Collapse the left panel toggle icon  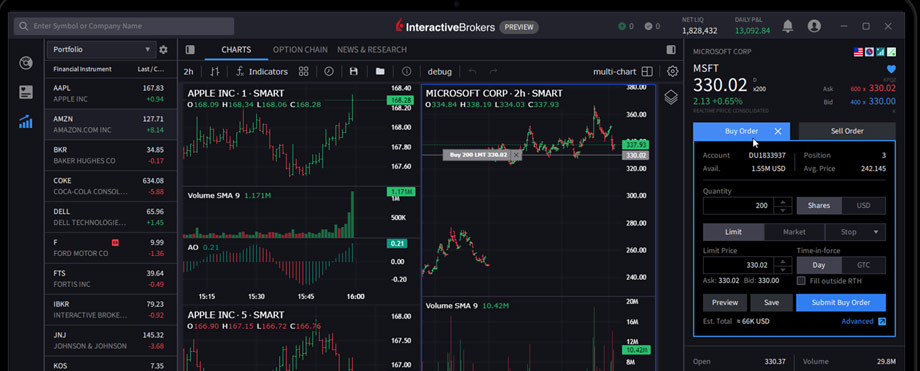(x=190, y=50)
